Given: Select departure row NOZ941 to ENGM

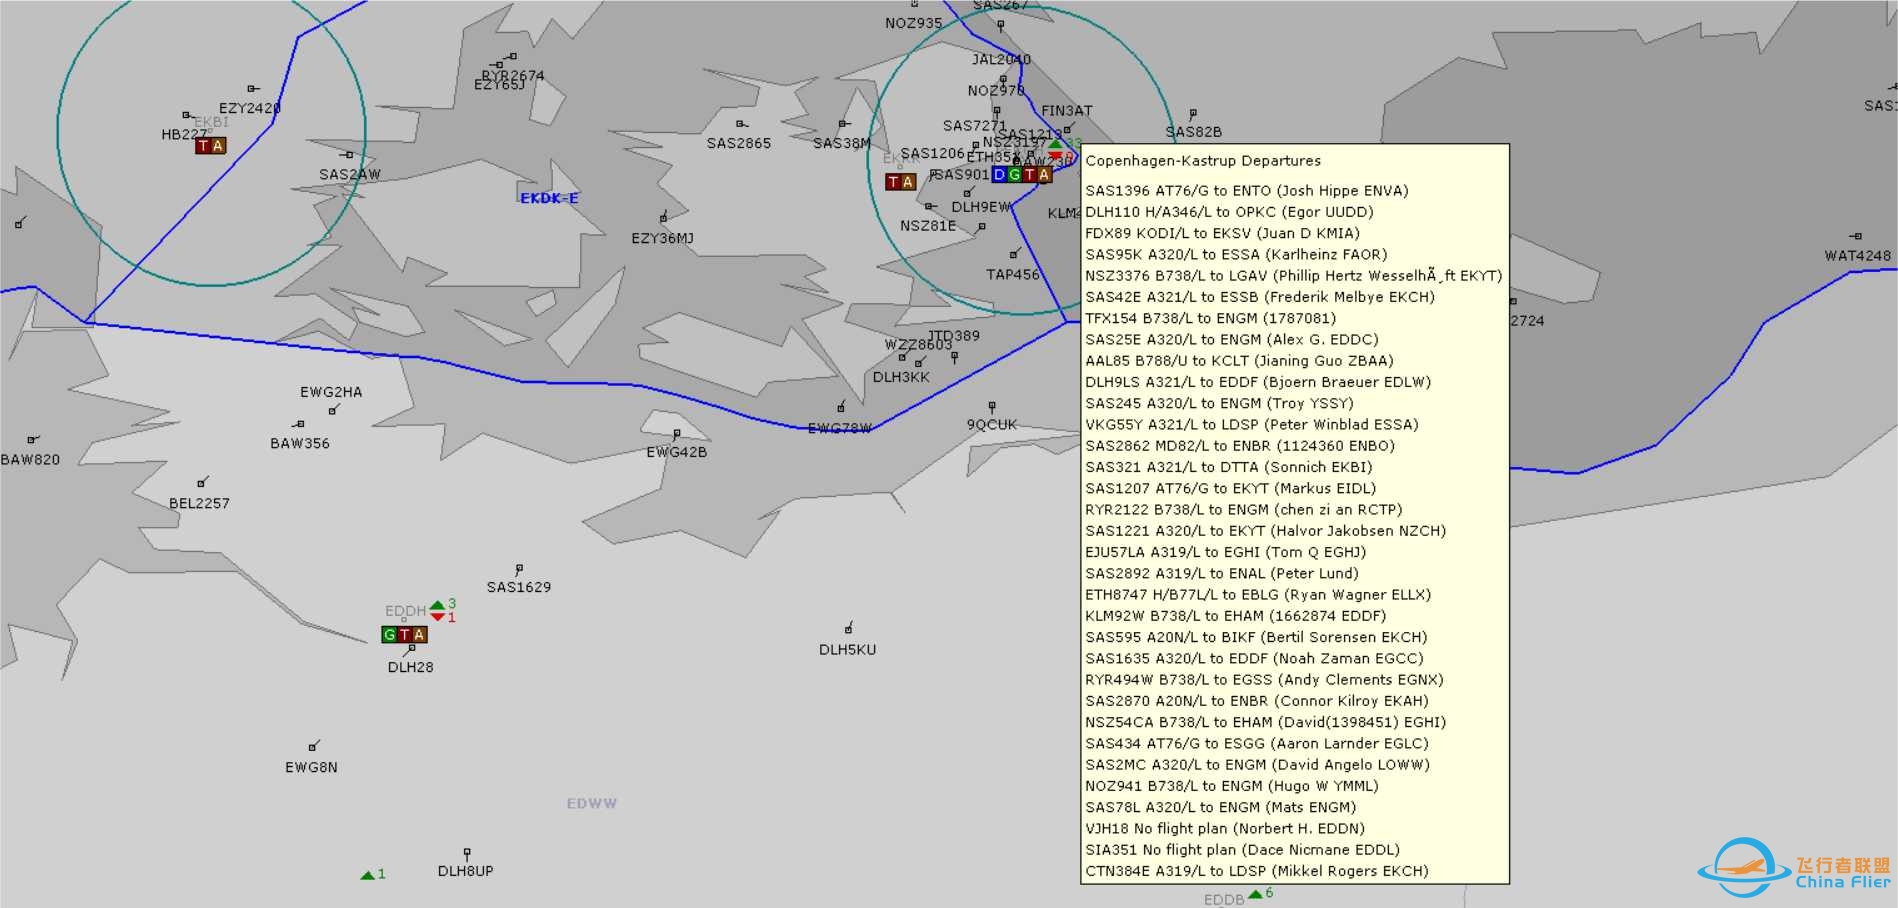Looking at the screenshot, I should [1232, 786].
